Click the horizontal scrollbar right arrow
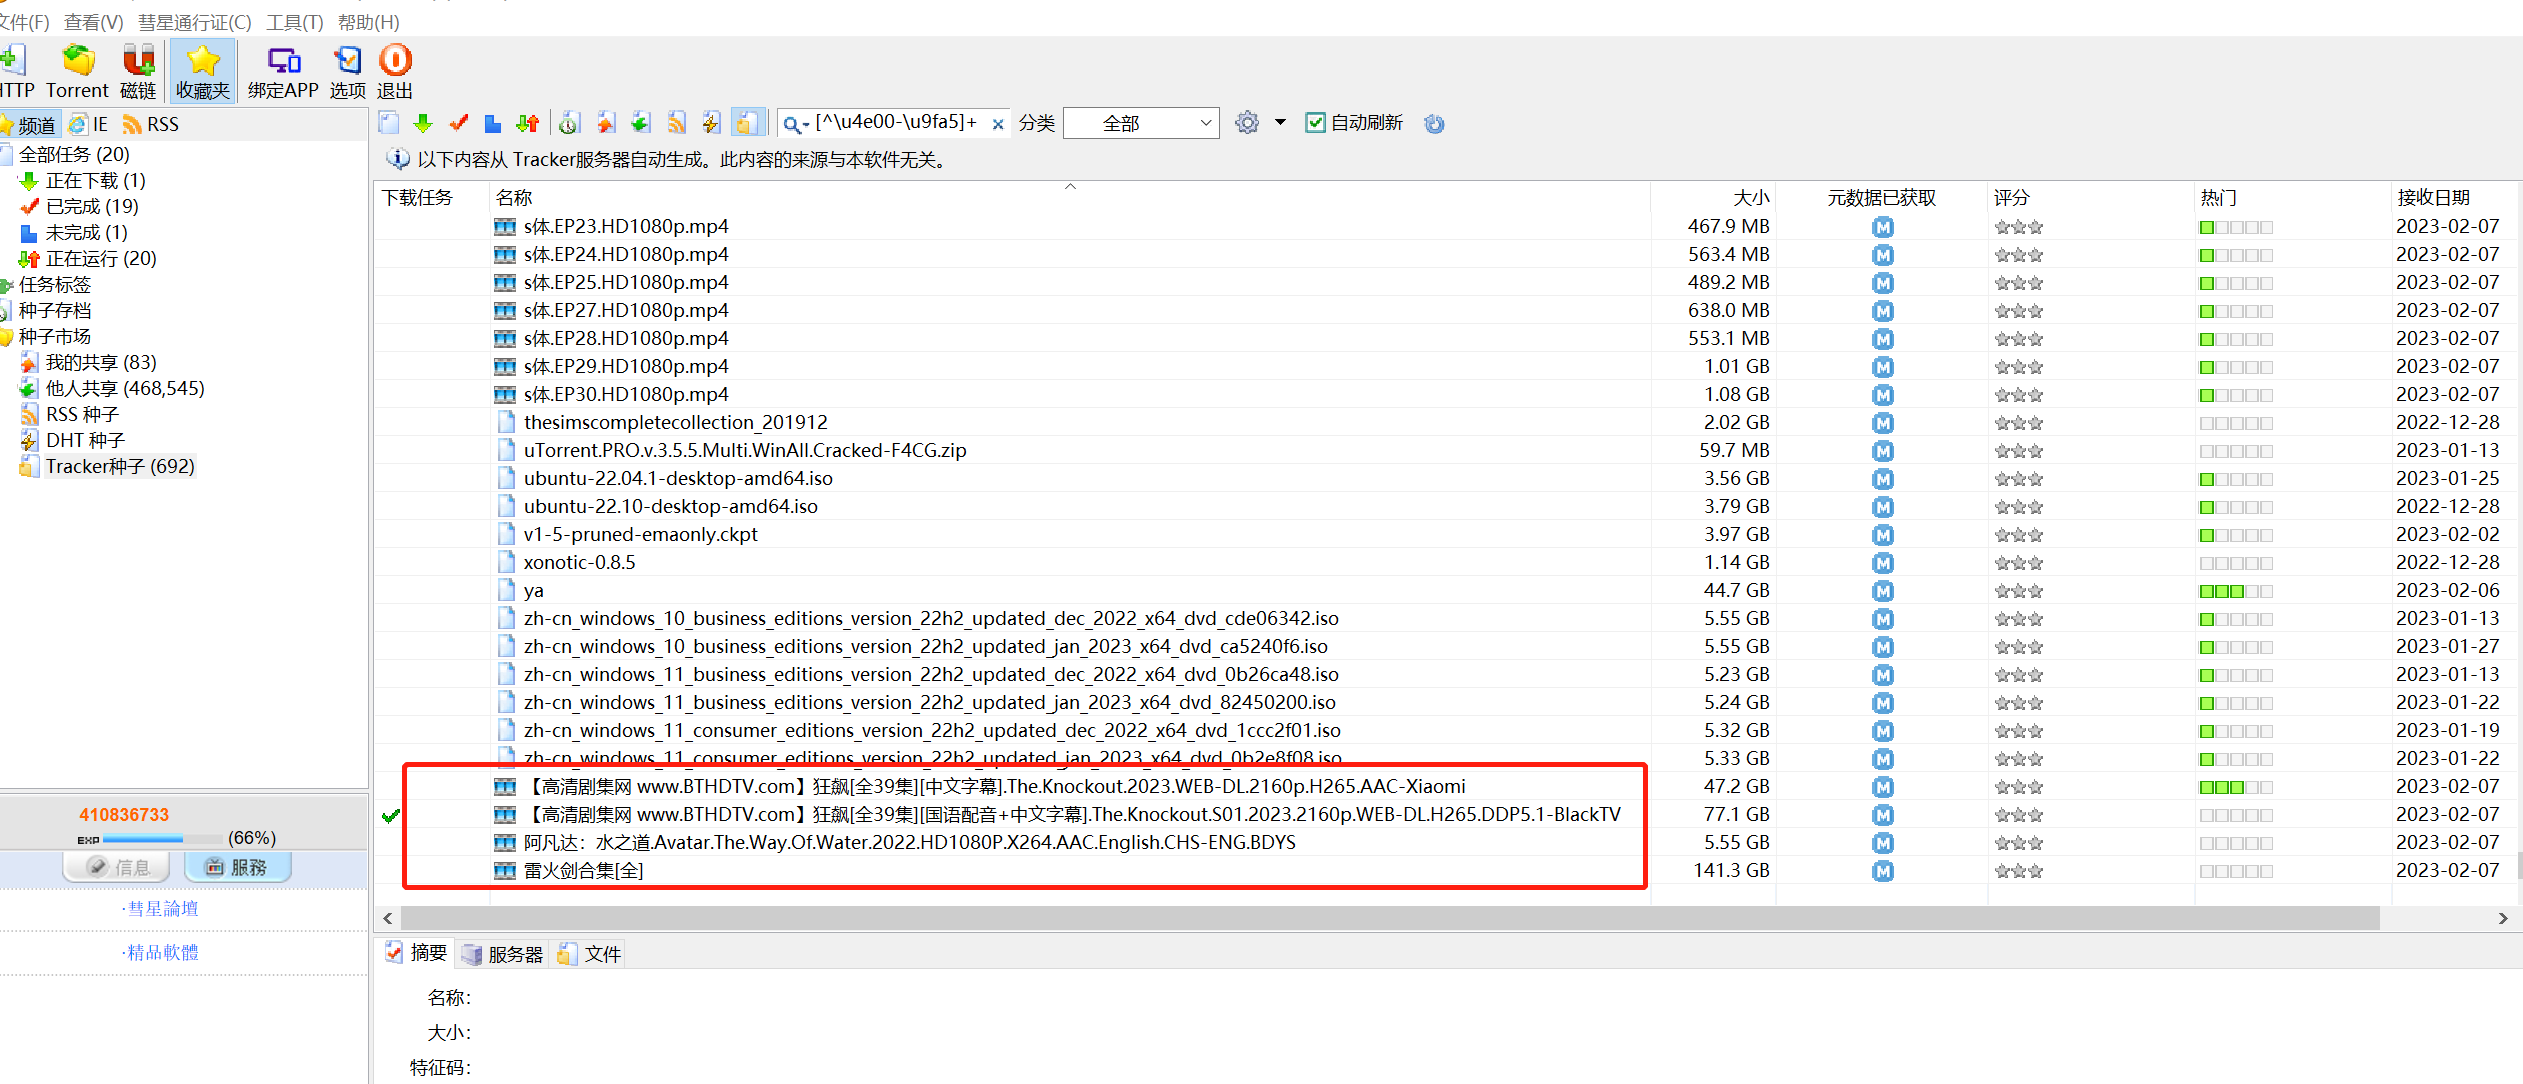 2503,918
